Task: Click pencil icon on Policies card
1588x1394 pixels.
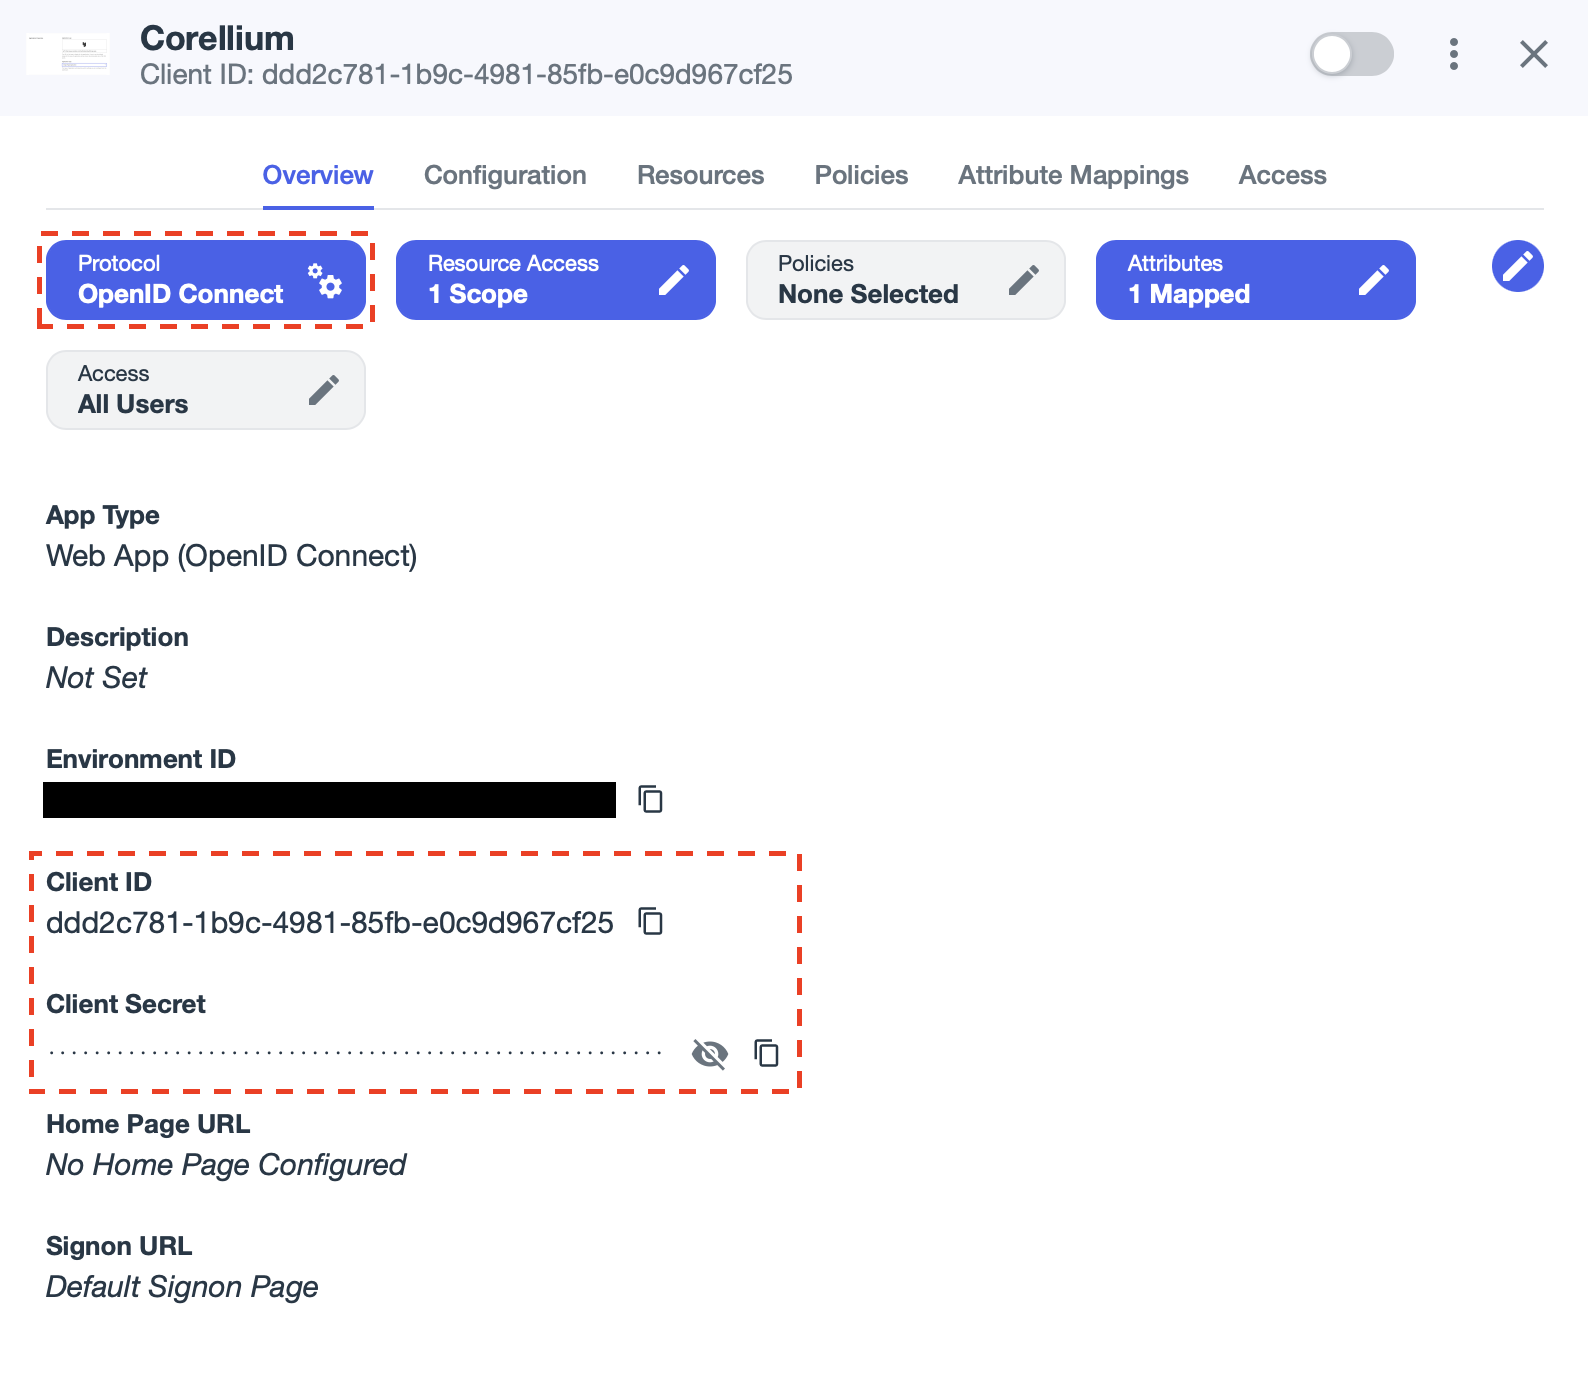Action: point(1024,280)
